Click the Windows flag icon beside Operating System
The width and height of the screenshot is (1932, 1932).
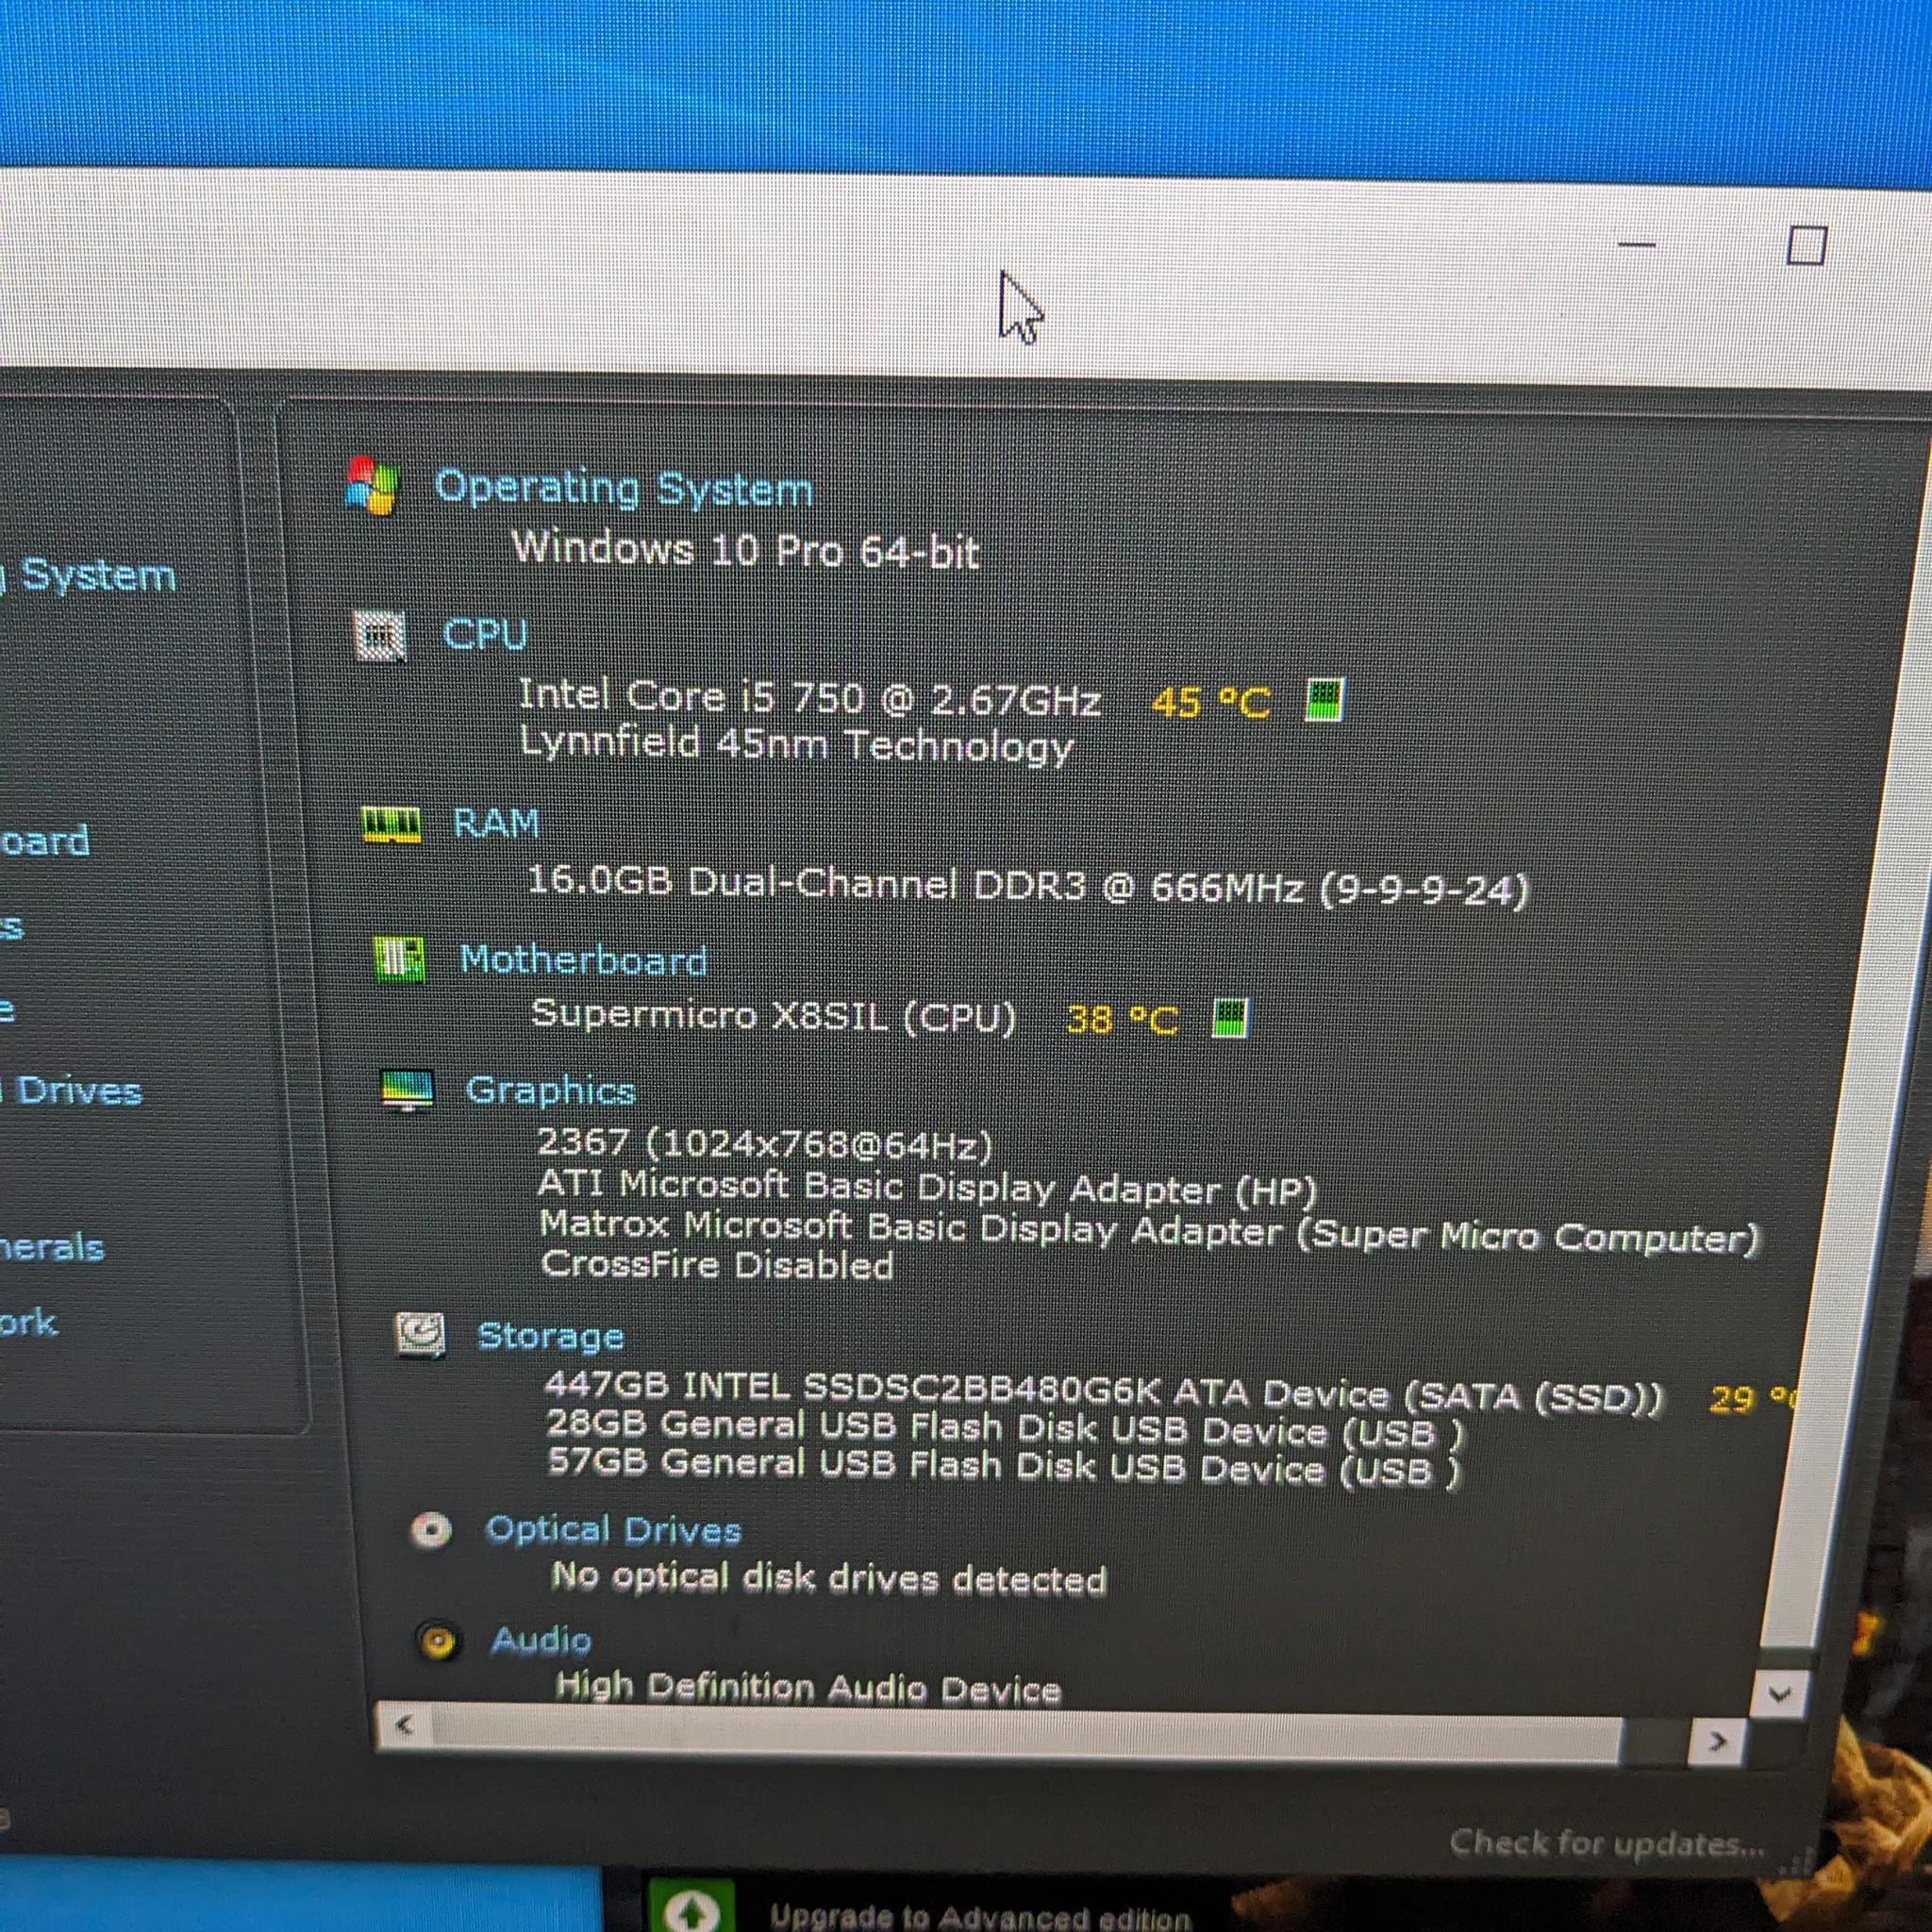point(372,486)
